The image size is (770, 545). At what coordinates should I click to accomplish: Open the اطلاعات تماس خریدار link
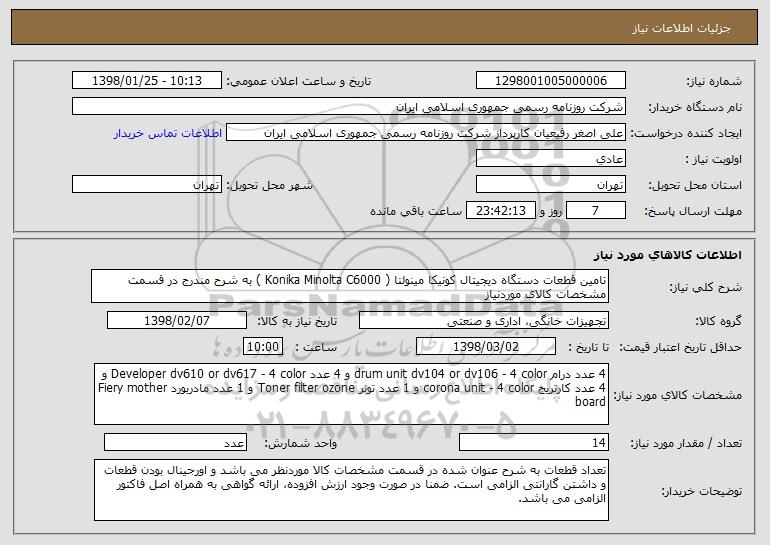[168, 133]
